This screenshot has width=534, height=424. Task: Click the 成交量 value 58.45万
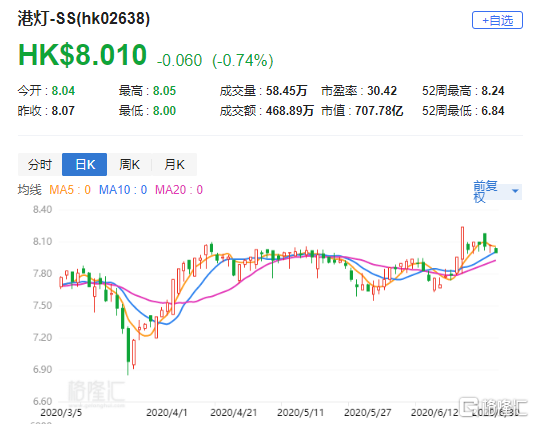(286, 91)
